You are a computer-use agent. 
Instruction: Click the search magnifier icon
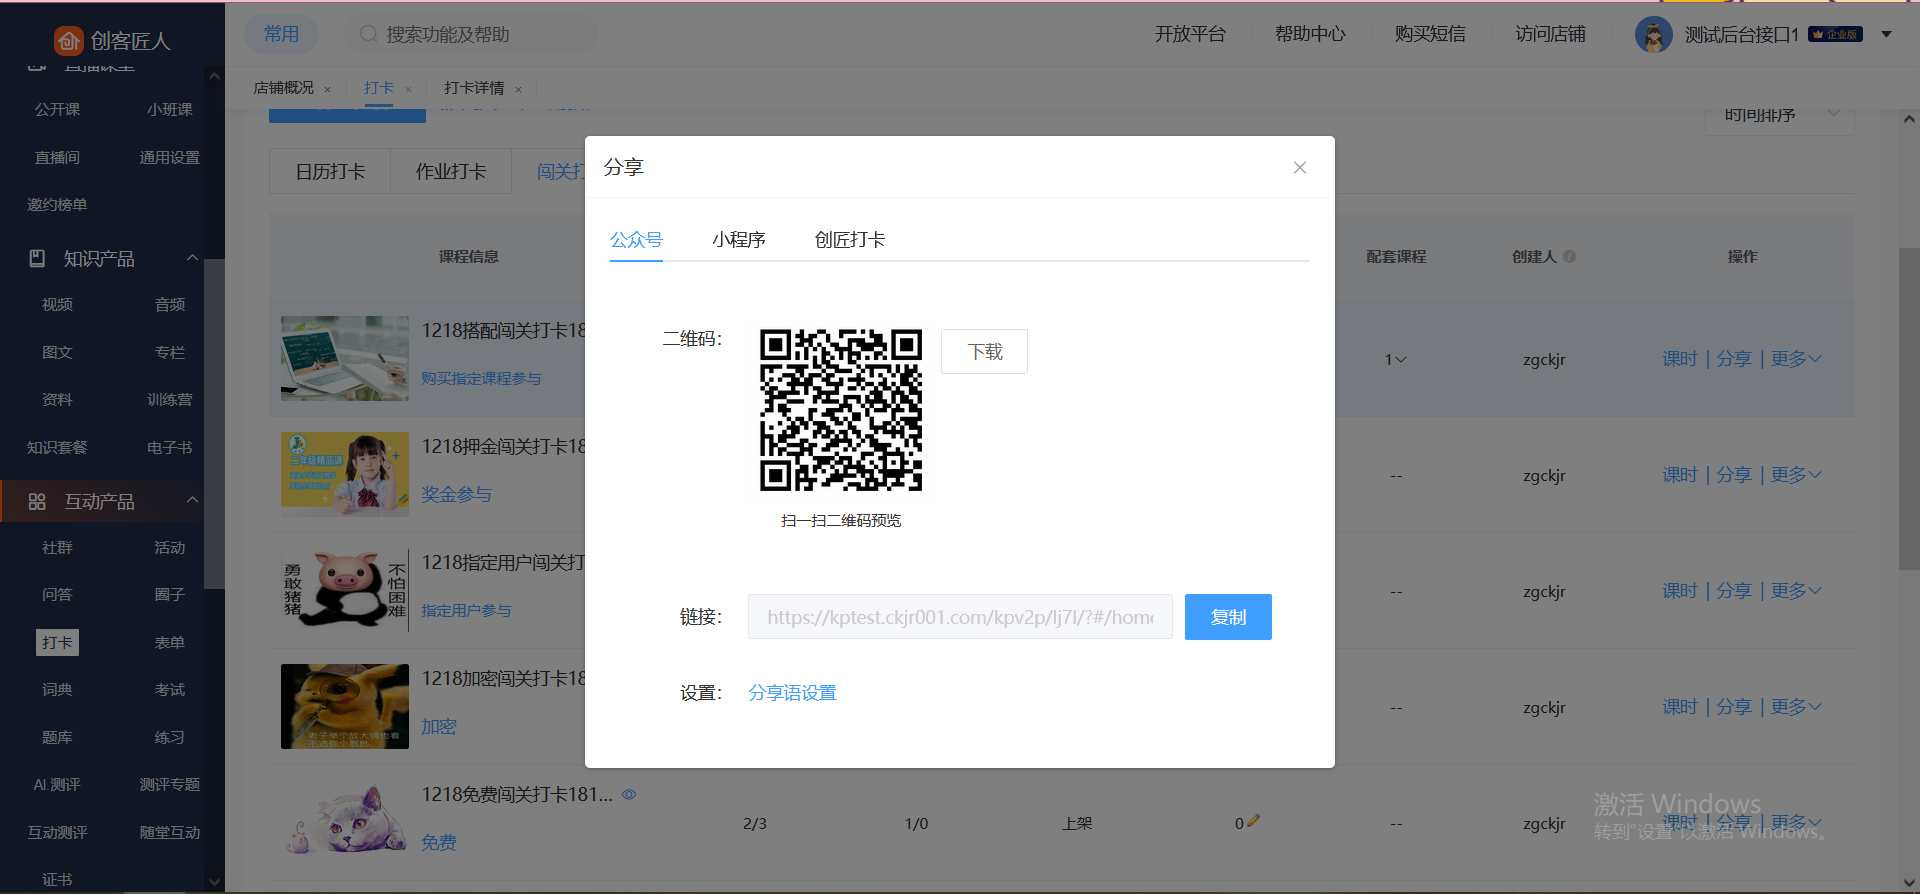368,34
